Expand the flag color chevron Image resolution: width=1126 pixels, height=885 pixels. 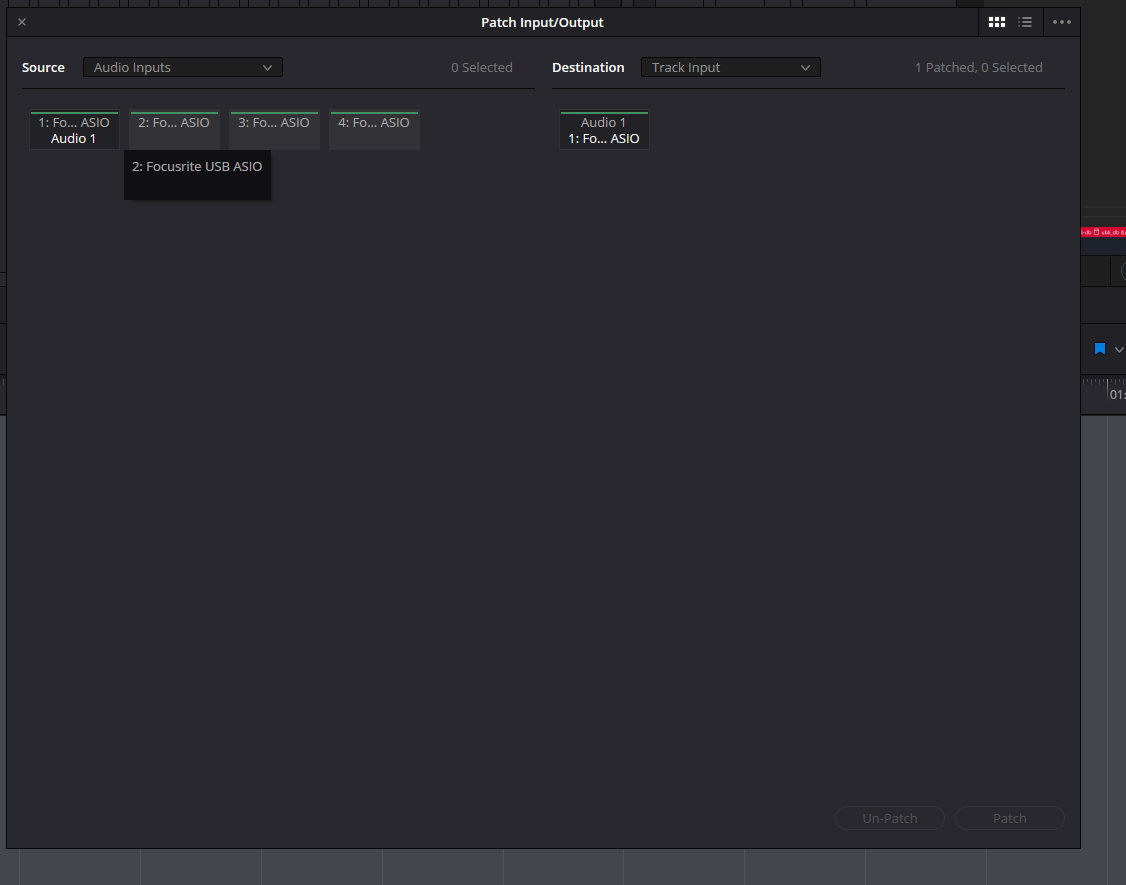pyautogui.click(x=1119, y=349)
